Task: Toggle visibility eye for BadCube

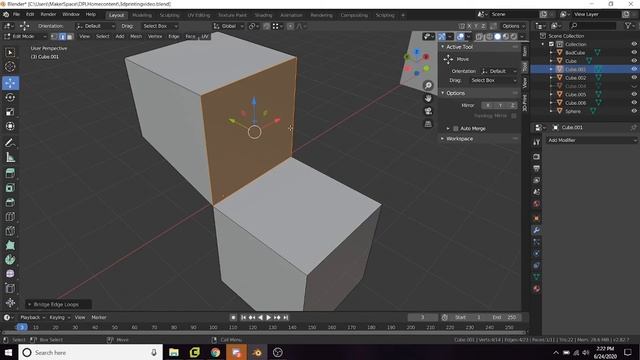Action: tap(634, 52)
